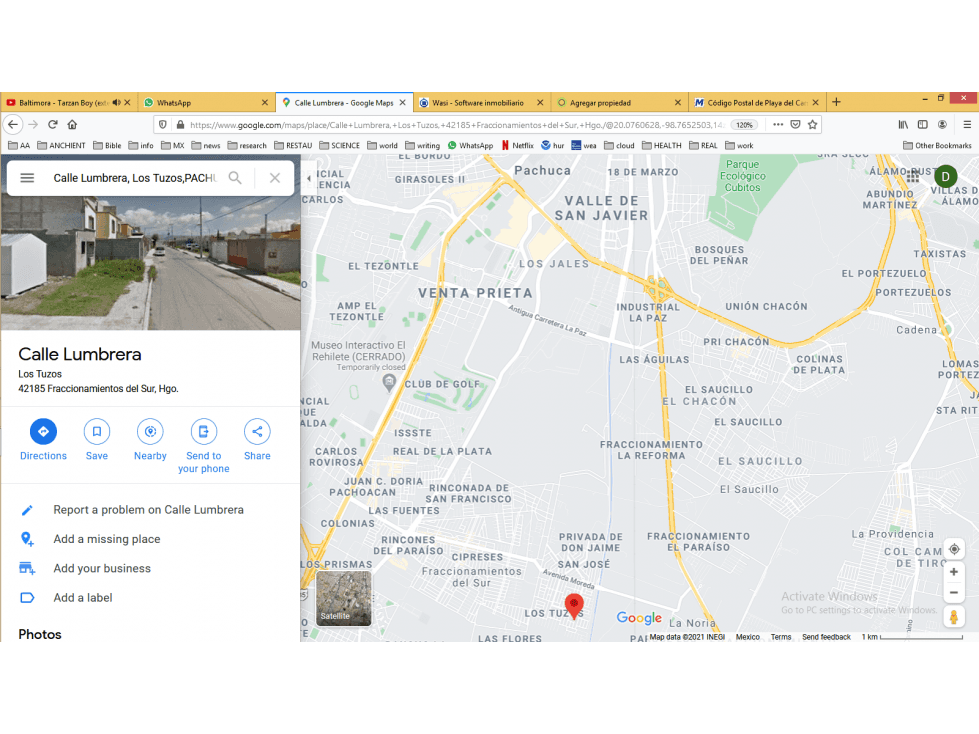This screenshot has width=979, height=734.
Task: Toggle the Firefox sidebar view
Action: click(923, 125)
